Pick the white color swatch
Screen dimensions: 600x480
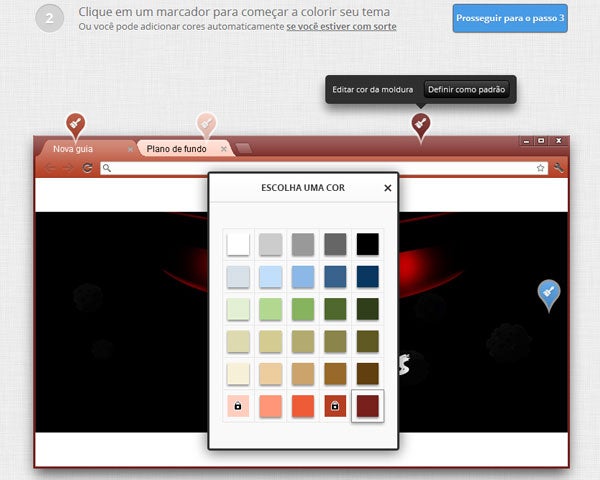tap(239, 244)
